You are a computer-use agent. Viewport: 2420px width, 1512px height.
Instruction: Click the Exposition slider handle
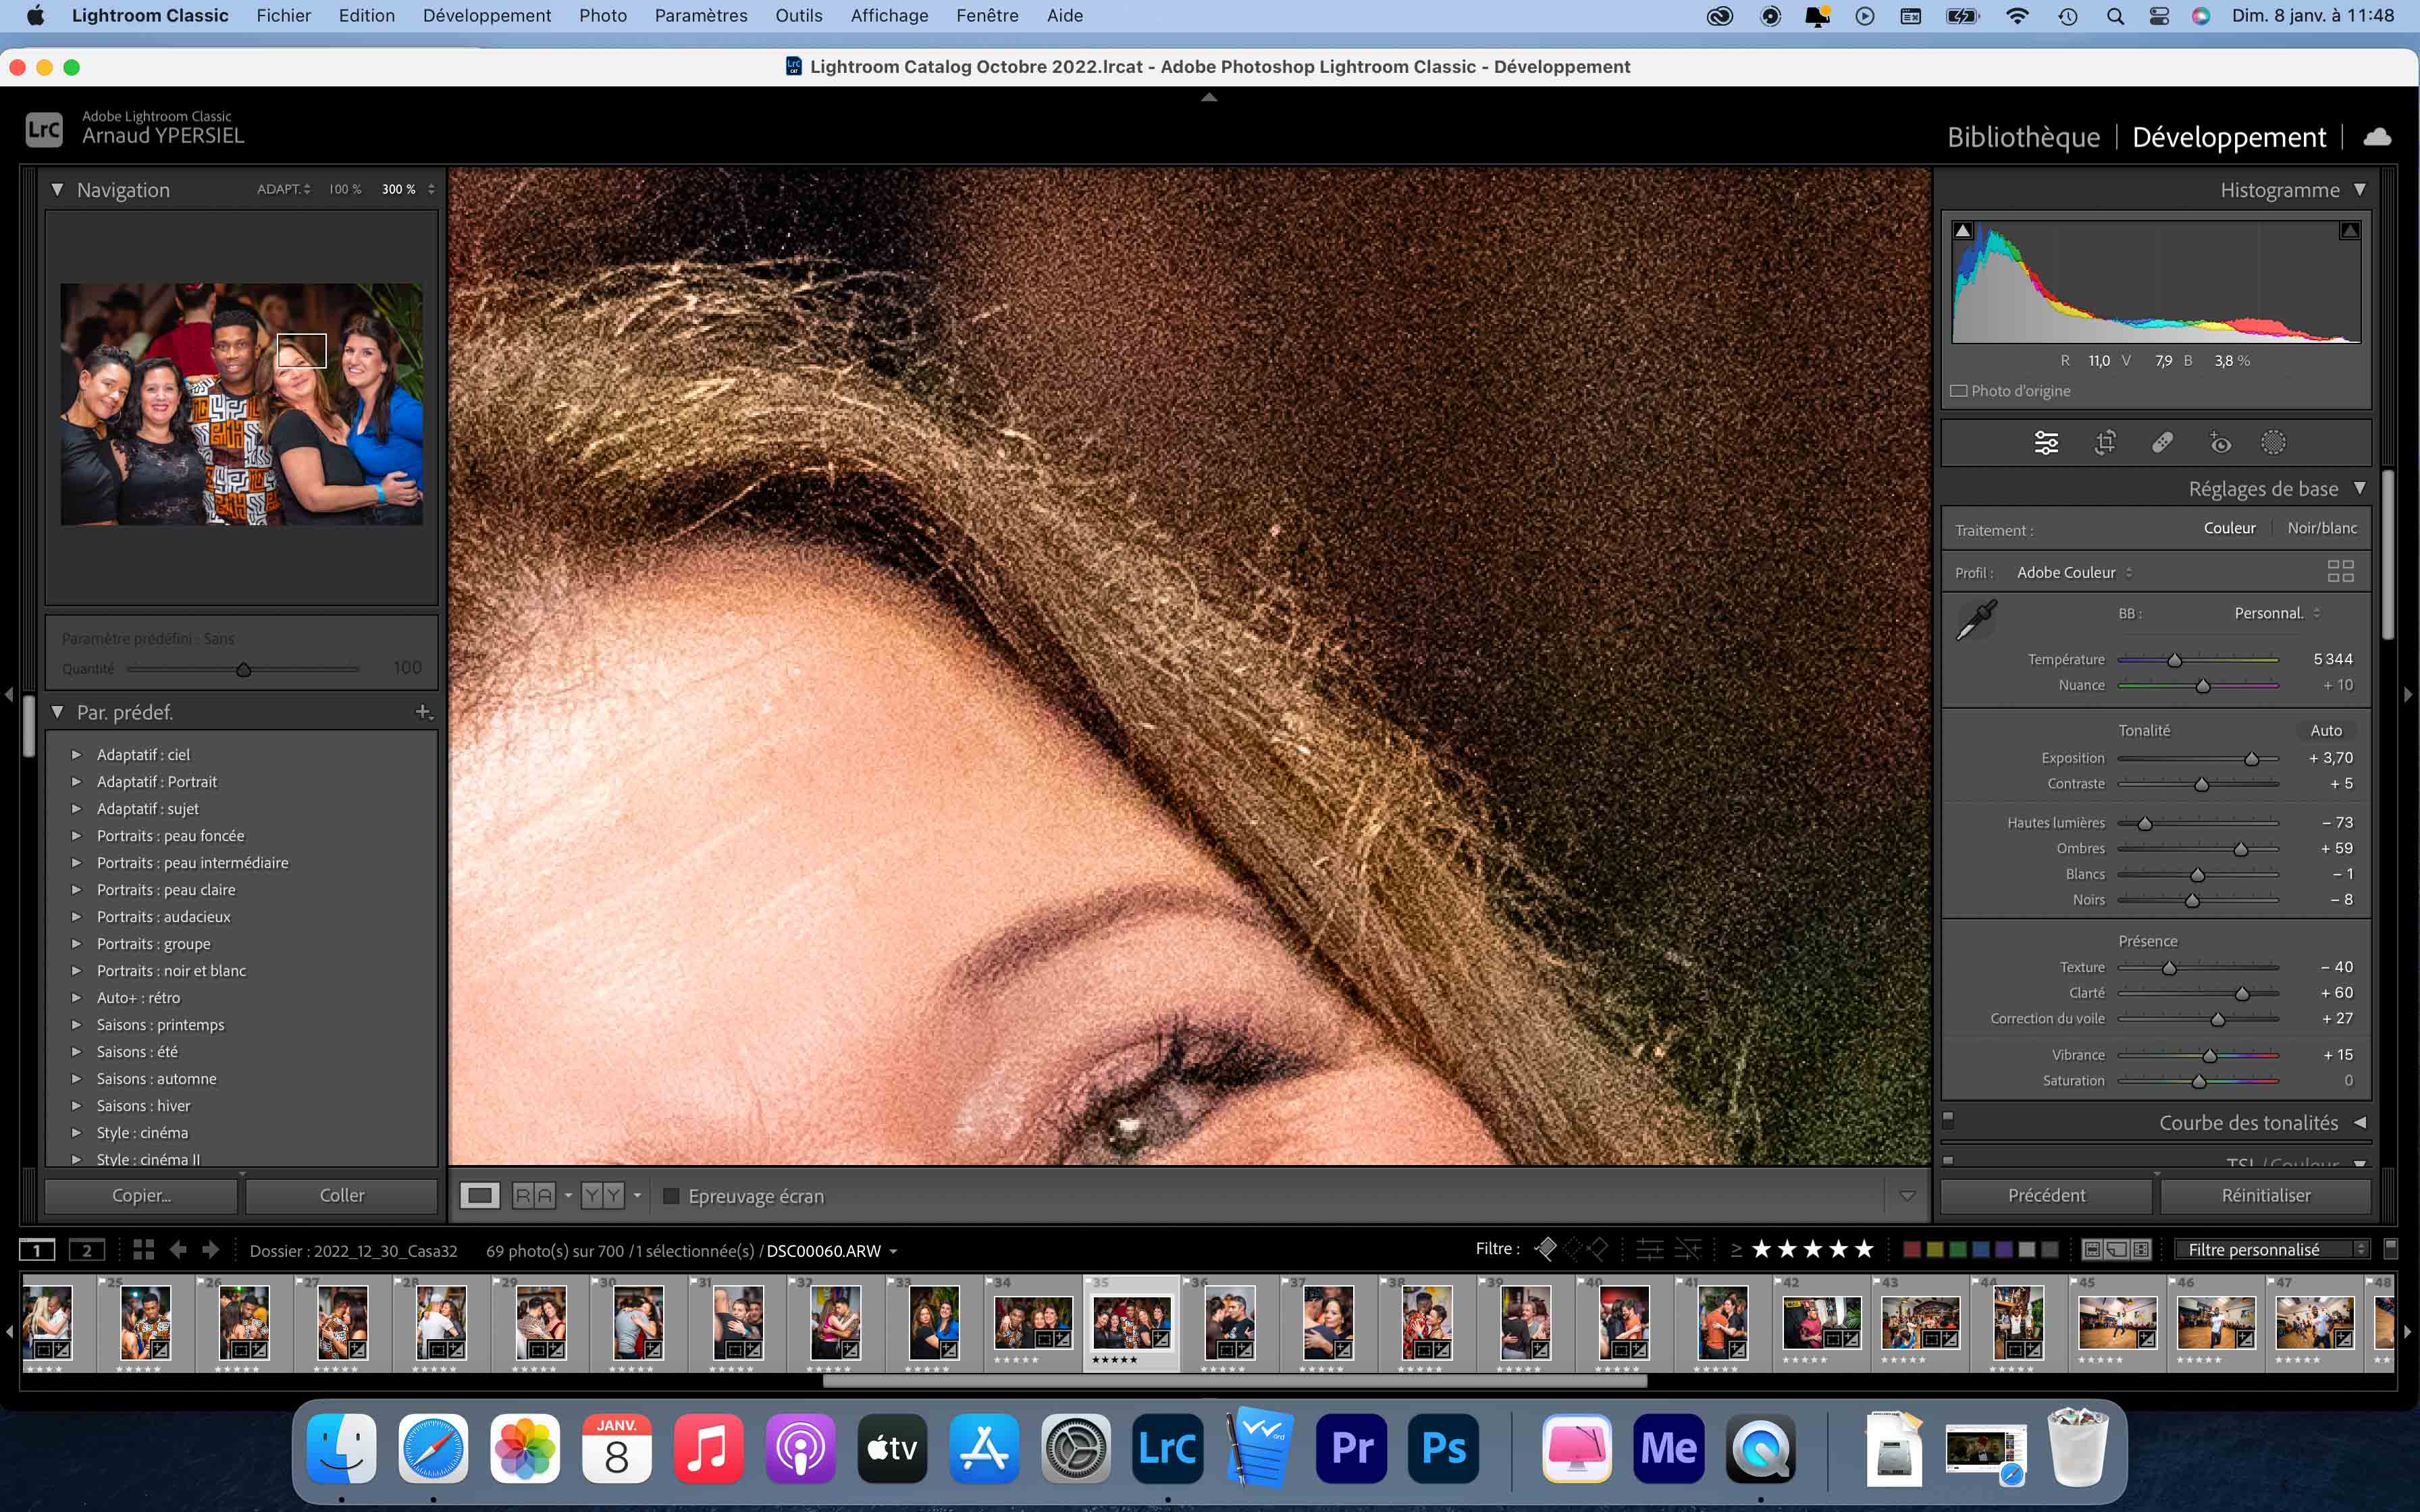click(2251, 759)
